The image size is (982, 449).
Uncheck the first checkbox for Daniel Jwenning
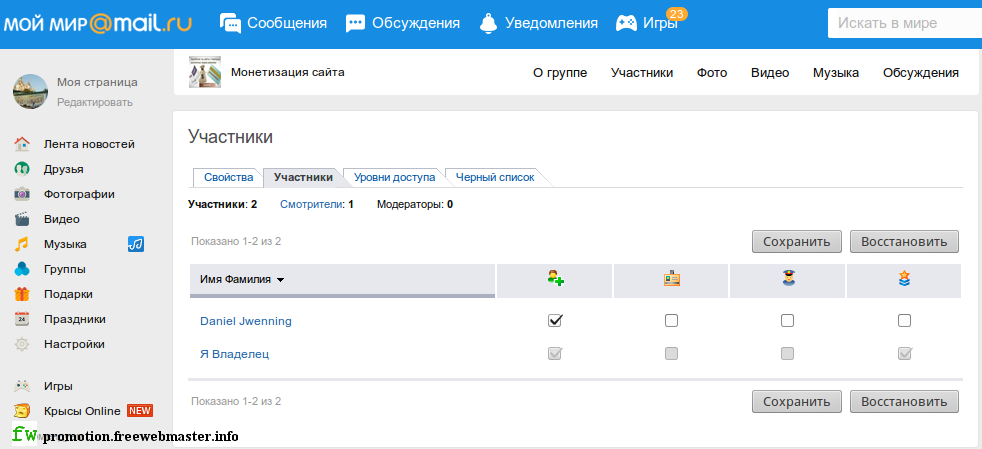click(555, 321)
